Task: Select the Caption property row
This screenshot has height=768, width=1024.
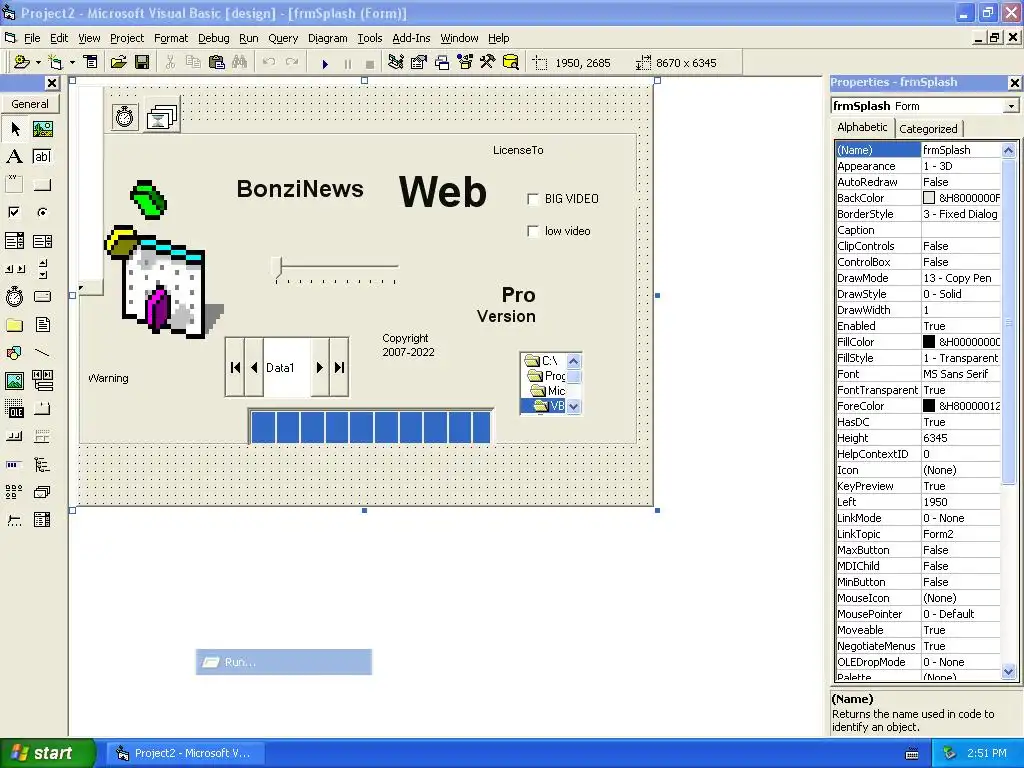Action: pyautogui.click(x=918, y=230)
